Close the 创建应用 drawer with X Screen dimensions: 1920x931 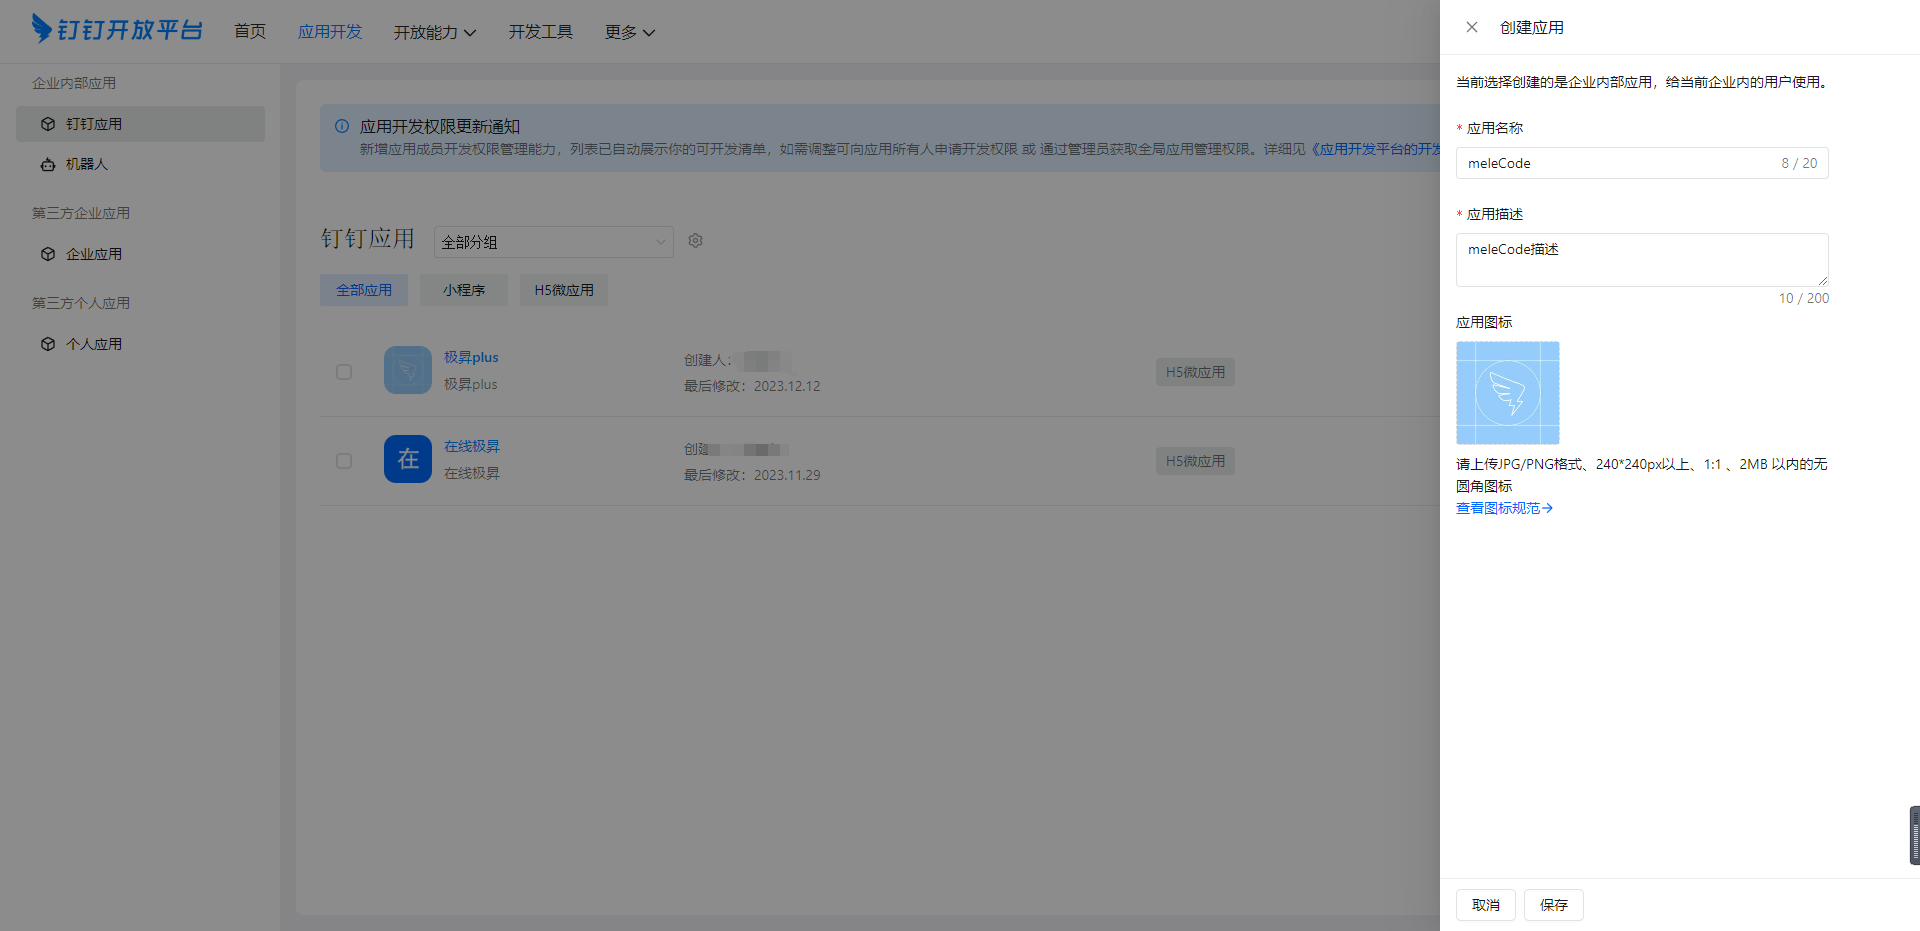coord(1472,27)
